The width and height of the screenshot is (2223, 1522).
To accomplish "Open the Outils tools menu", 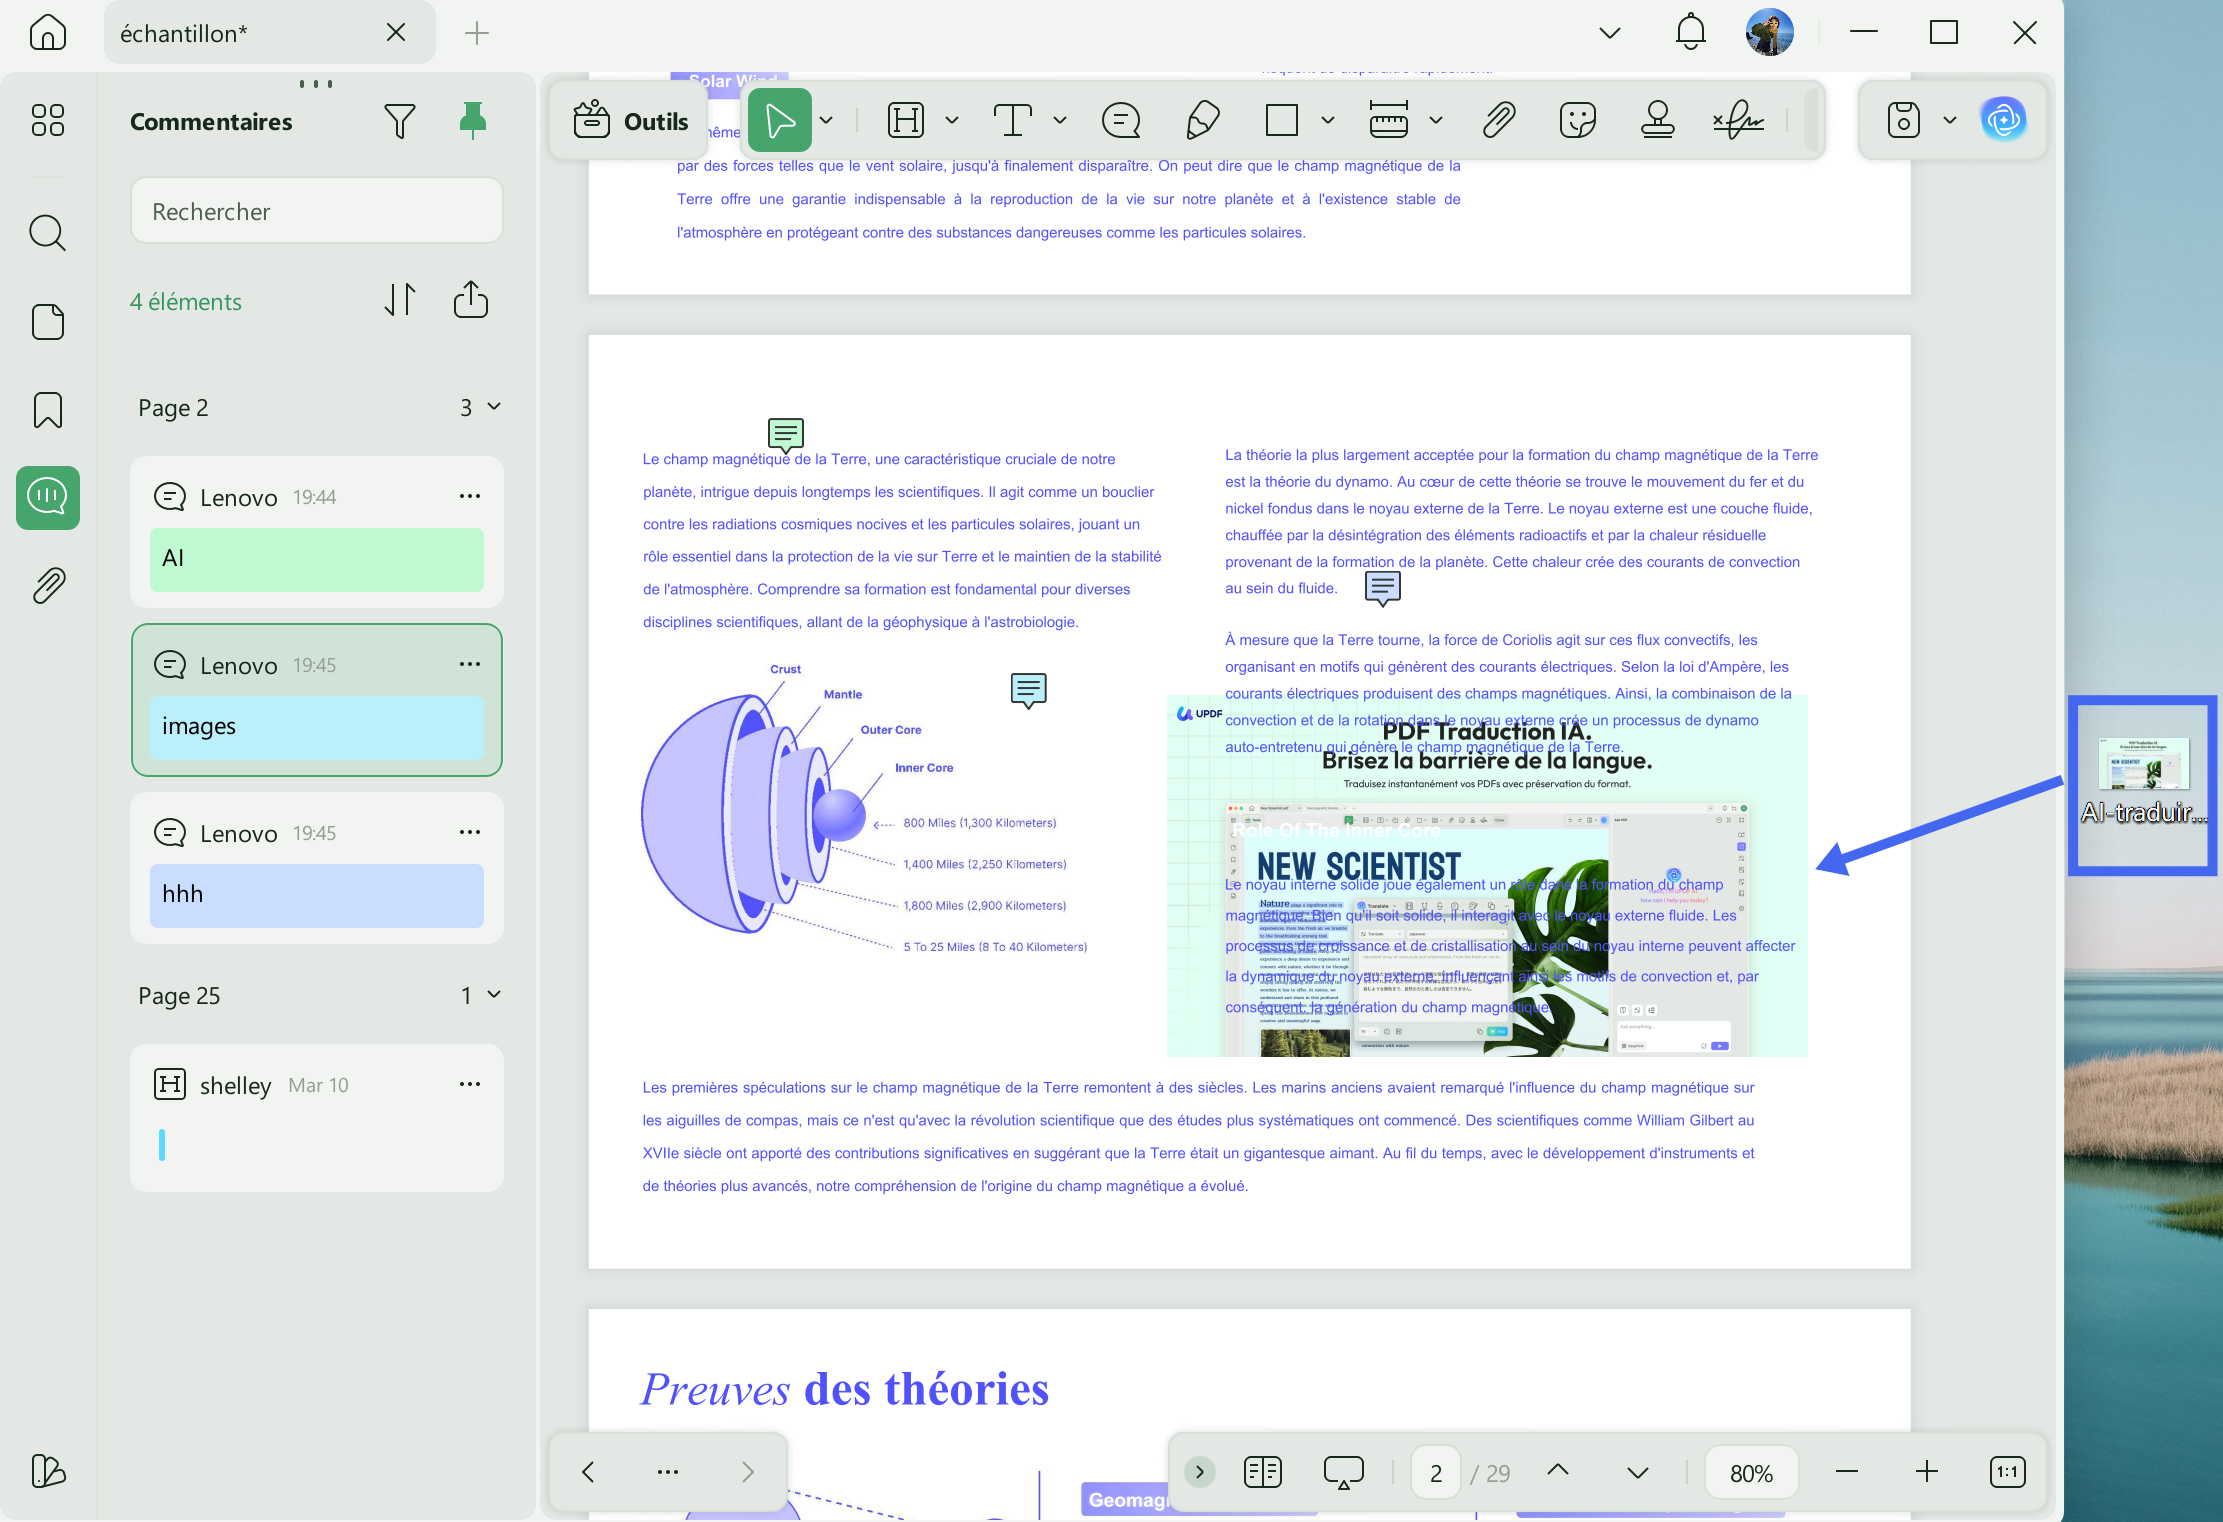I will tap(631, 121).
